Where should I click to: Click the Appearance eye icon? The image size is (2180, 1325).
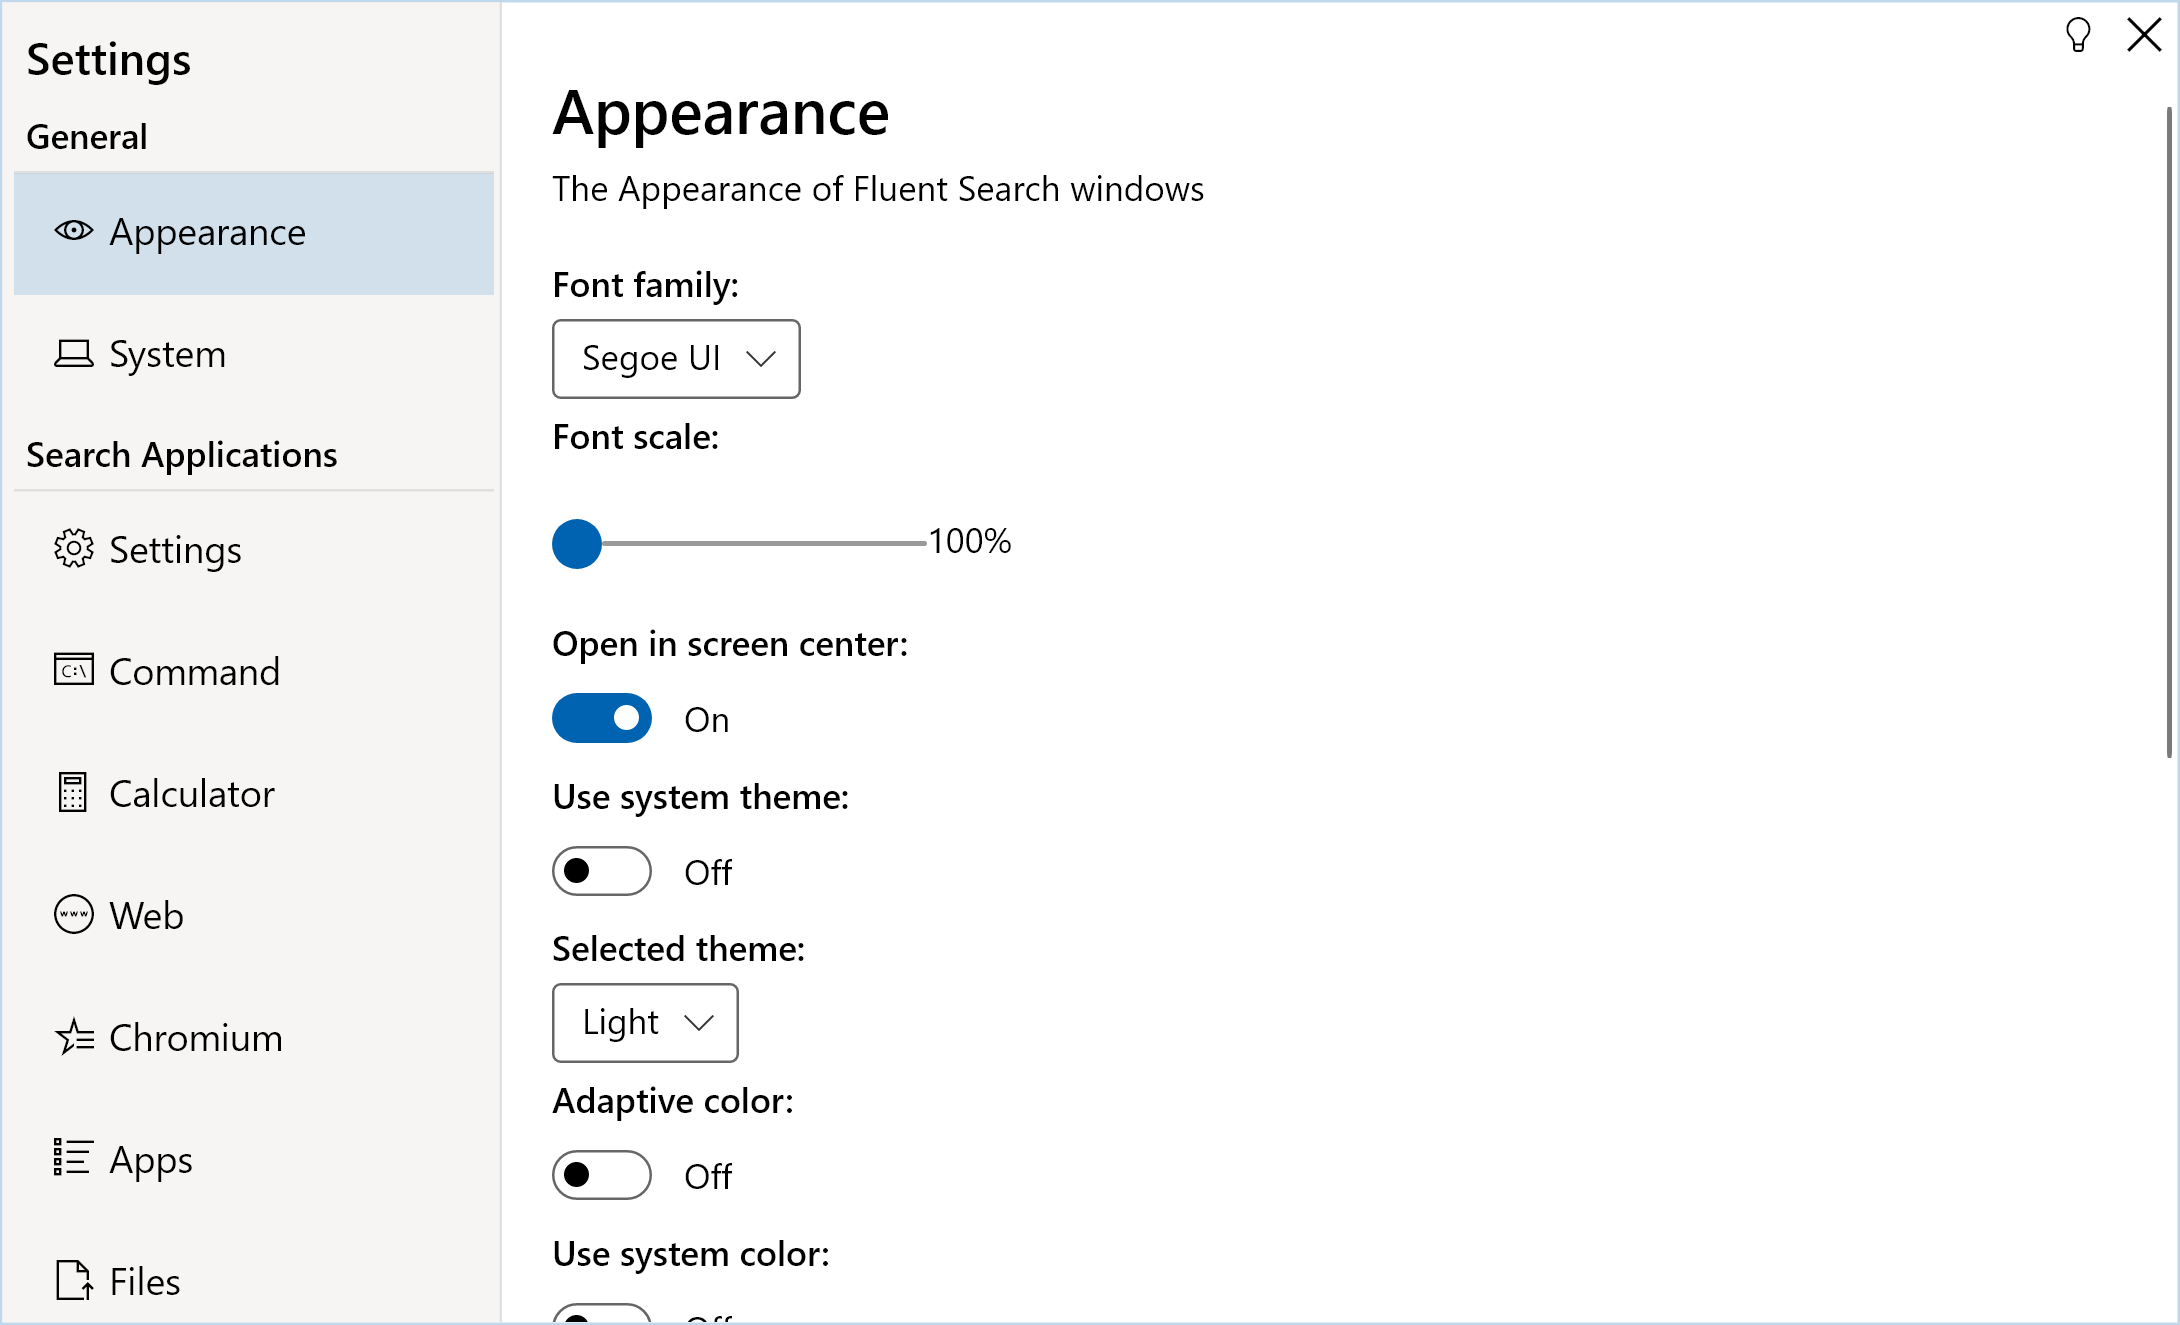pos(73,230)
